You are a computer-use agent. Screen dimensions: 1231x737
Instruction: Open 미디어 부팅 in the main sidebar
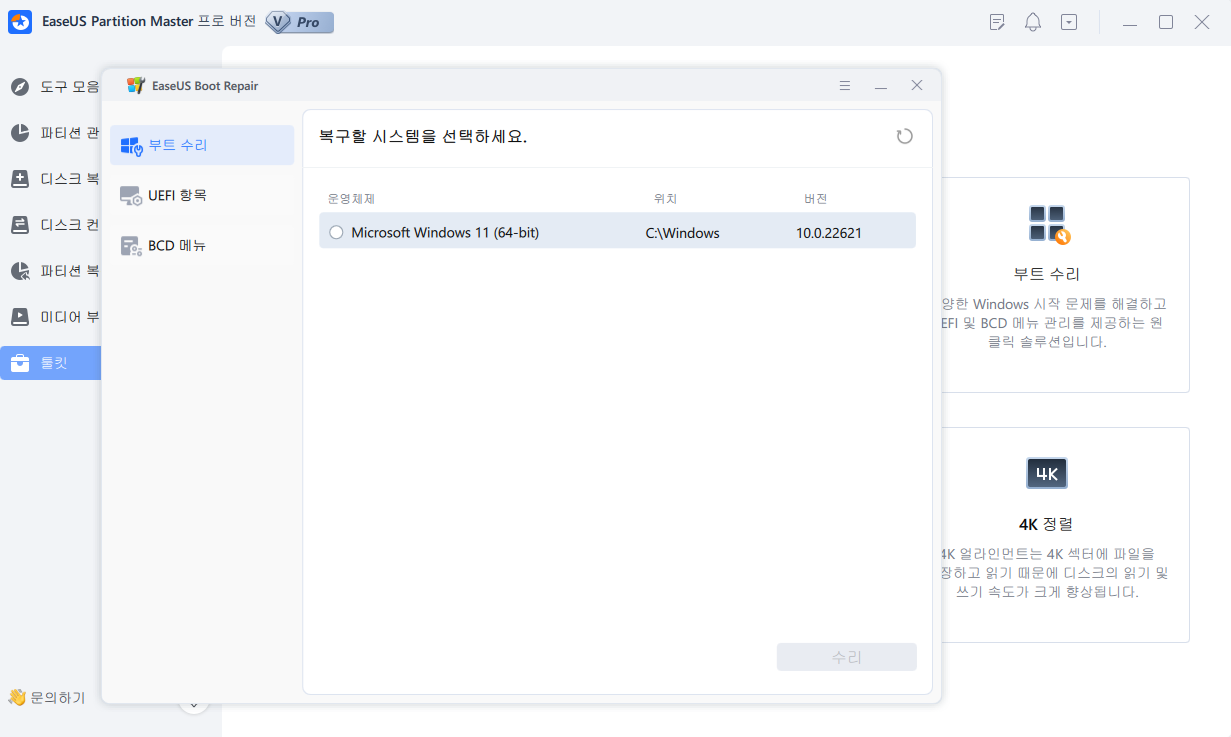coord(51,317)
